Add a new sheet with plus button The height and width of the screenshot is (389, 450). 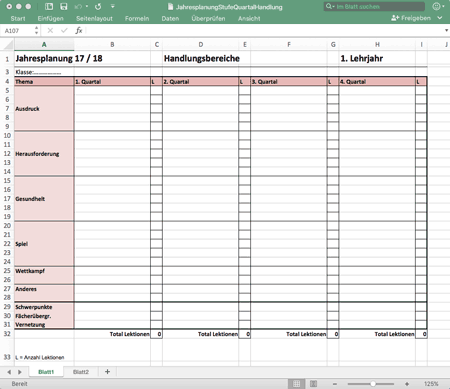[x=107, y=372]
